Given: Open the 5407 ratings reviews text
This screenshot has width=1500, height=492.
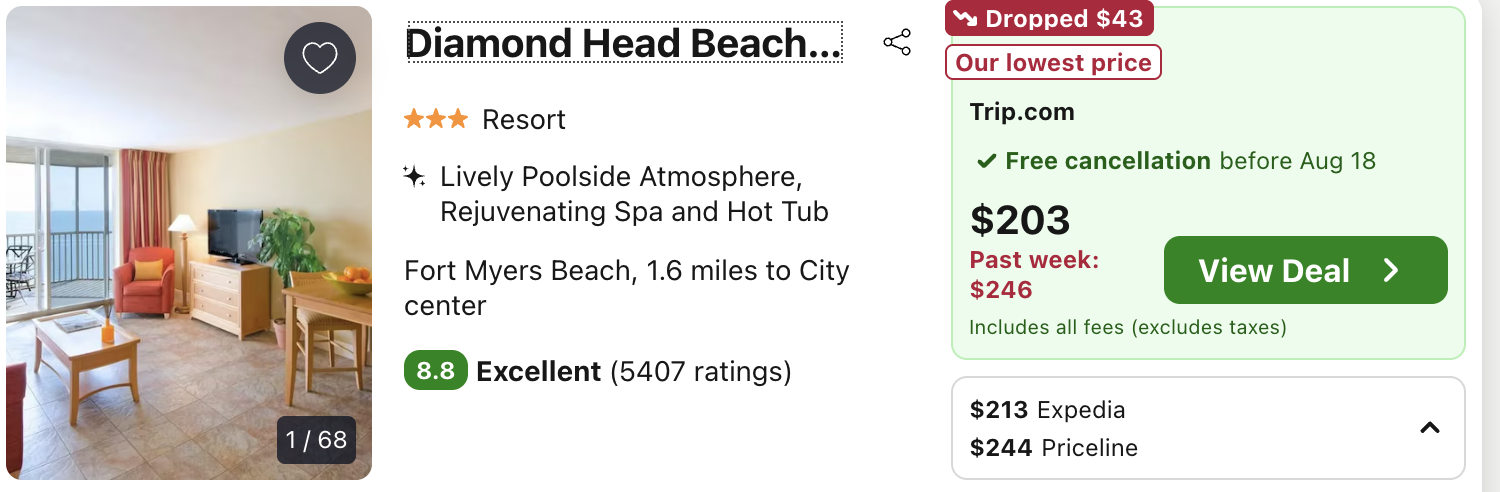Looking at the screenshot, I should 701,372.
